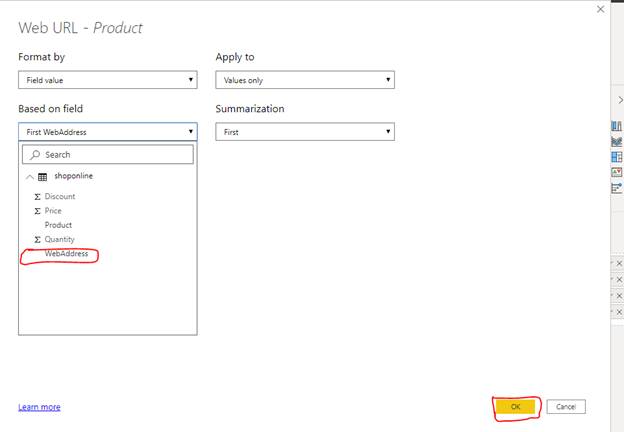Select the stacked bar chart visual icon

coord(616,126)
